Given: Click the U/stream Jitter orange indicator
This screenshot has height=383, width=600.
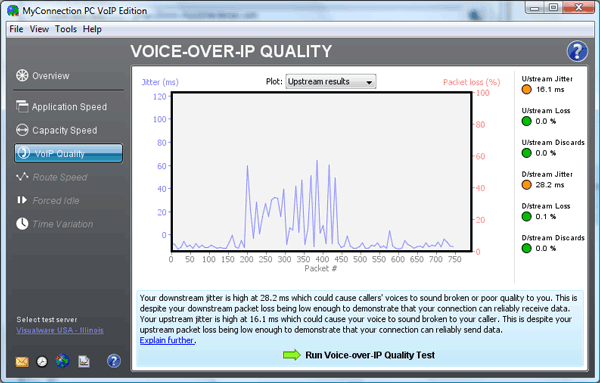Looking at the screenshot, I should point(527,90).
